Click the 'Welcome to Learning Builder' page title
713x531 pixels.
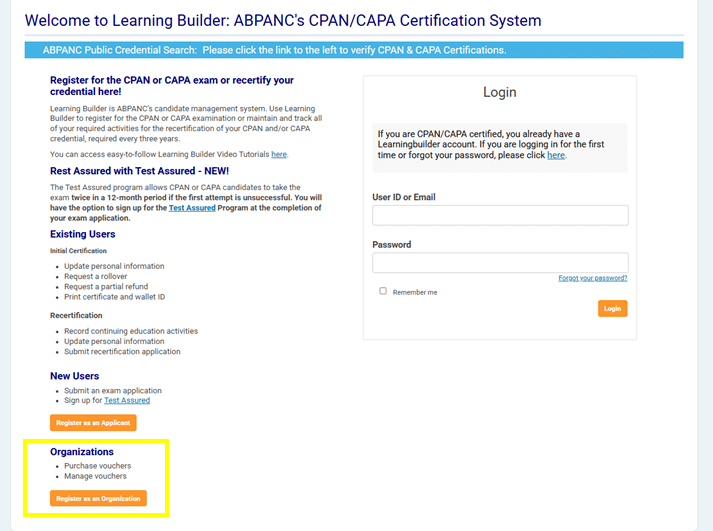[283, 20]
